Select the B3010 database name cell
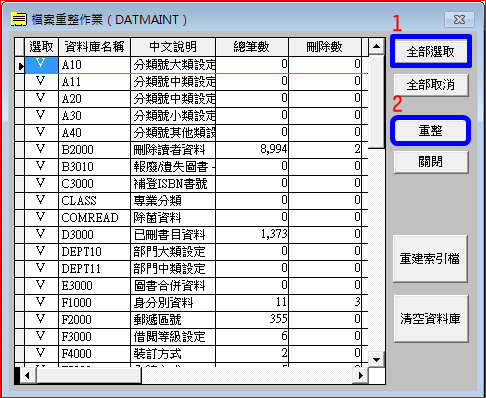The width and height of the screenshot is (486, 398). pyautogui.click(x=94, y=167)
